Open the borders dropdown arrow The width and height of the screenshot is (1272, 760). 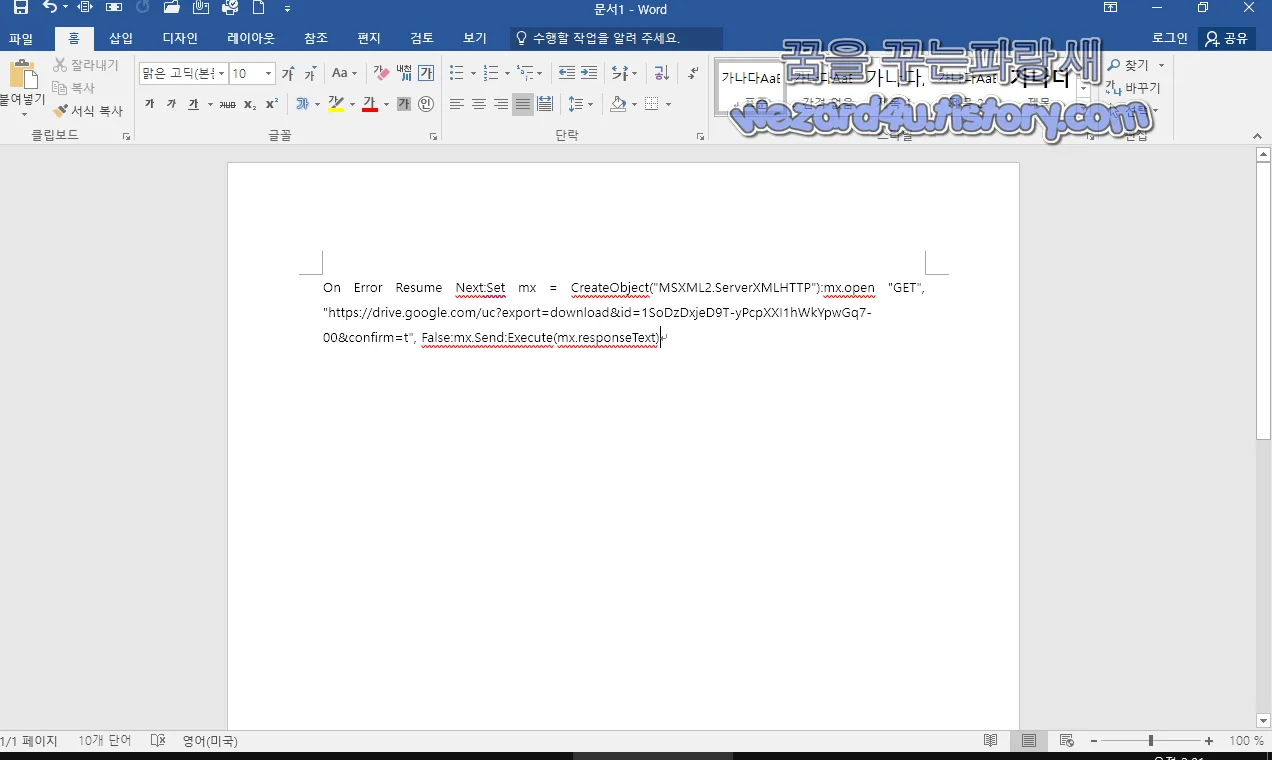pyautogui.click(x=668, y=104)
